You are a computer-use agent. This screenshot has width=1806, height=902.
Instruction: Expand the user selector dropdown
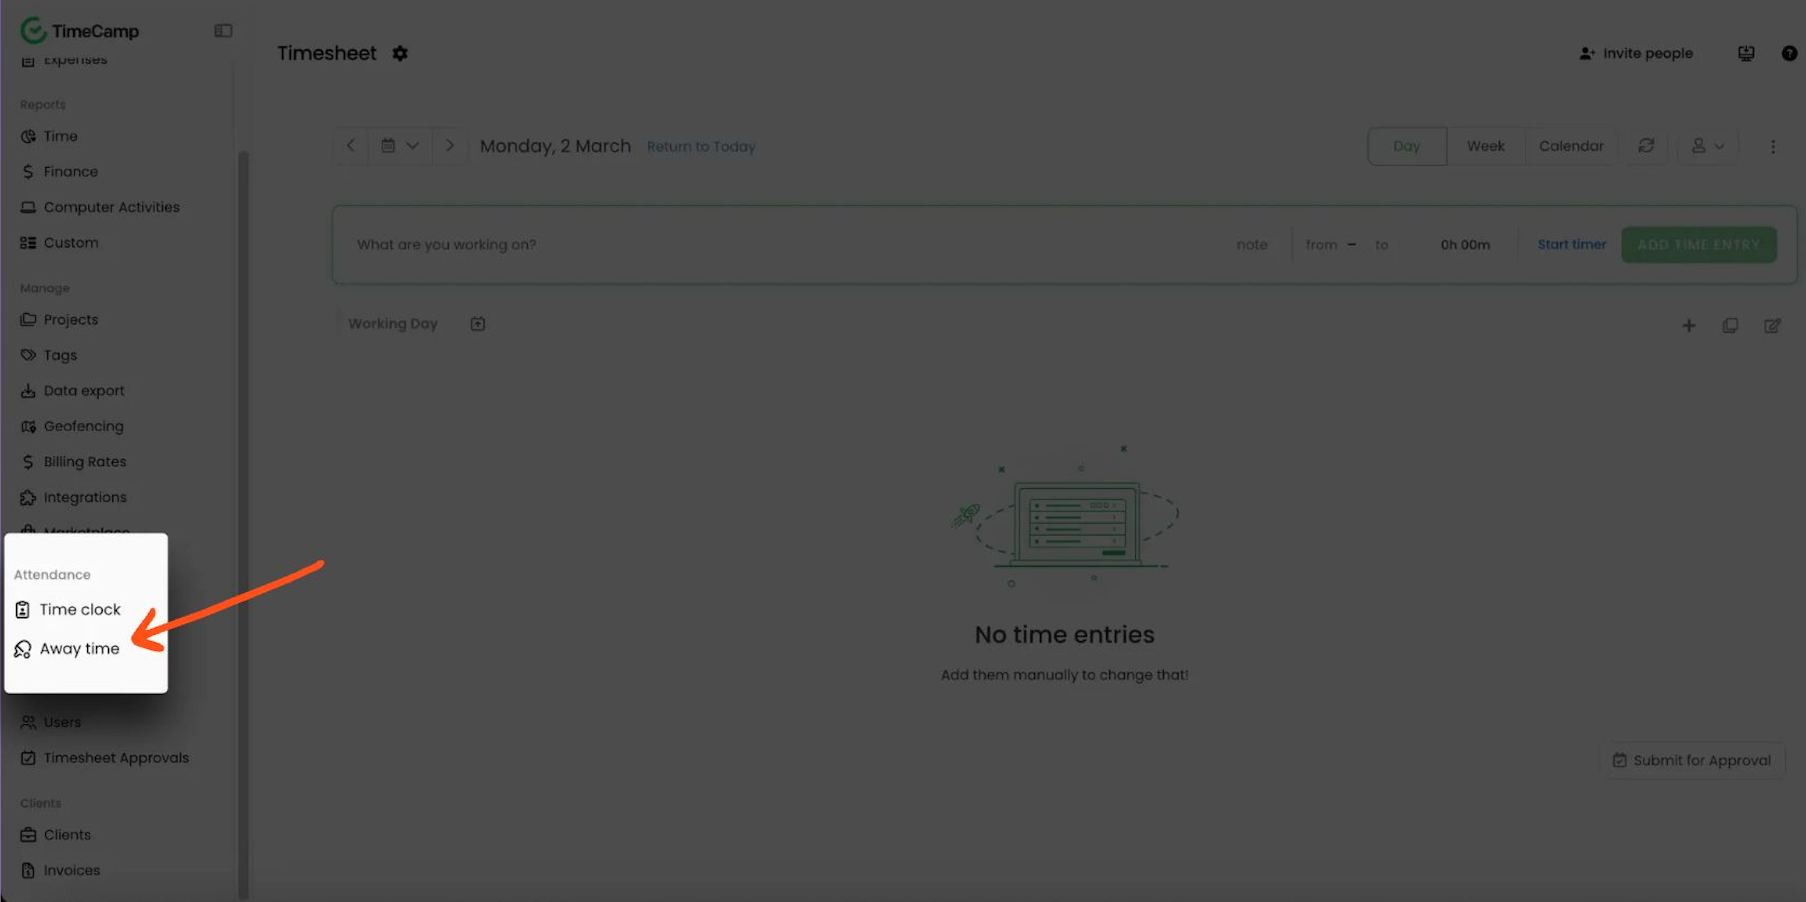click(1708, 146)
